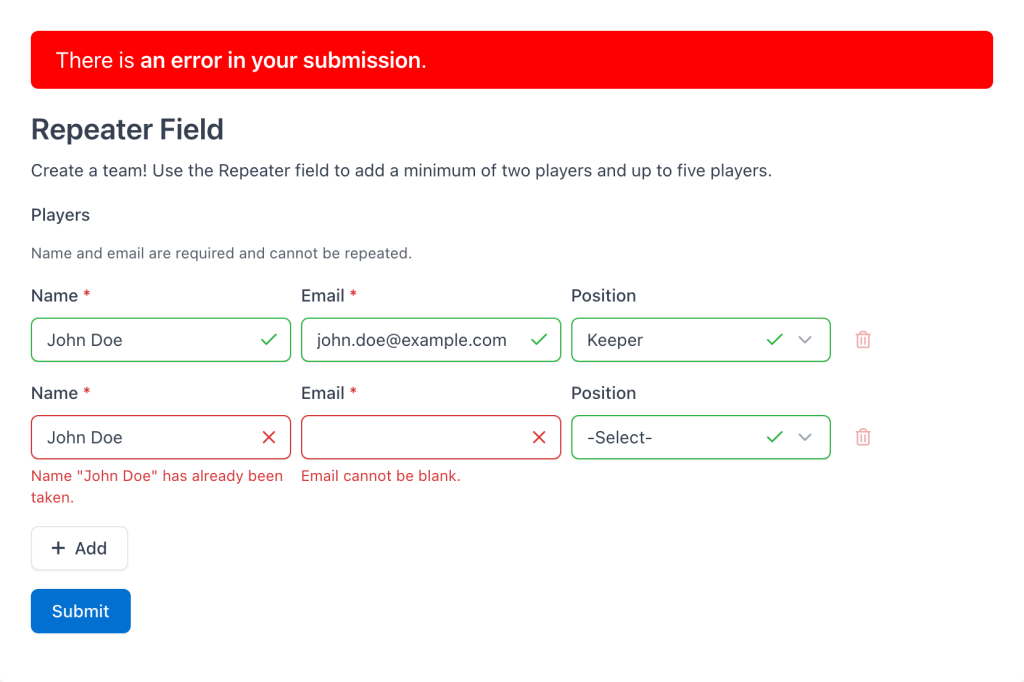The width and height of the screenshot is (1024, 682).
Task: Click the green checkmark in john.doe email field
Action: coord(539,340)
